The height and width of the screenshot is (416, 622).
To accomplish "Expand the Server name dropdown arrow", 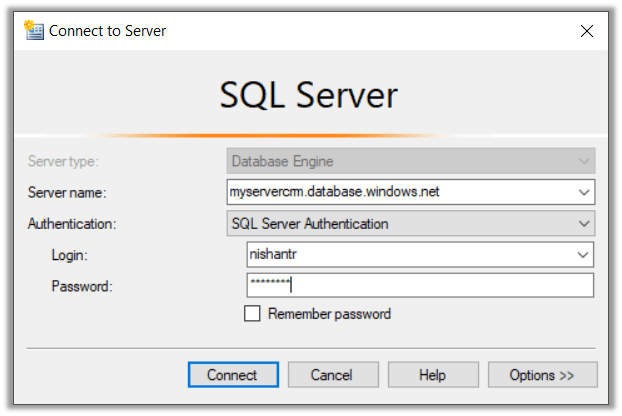I will click(x=583, y=191).
